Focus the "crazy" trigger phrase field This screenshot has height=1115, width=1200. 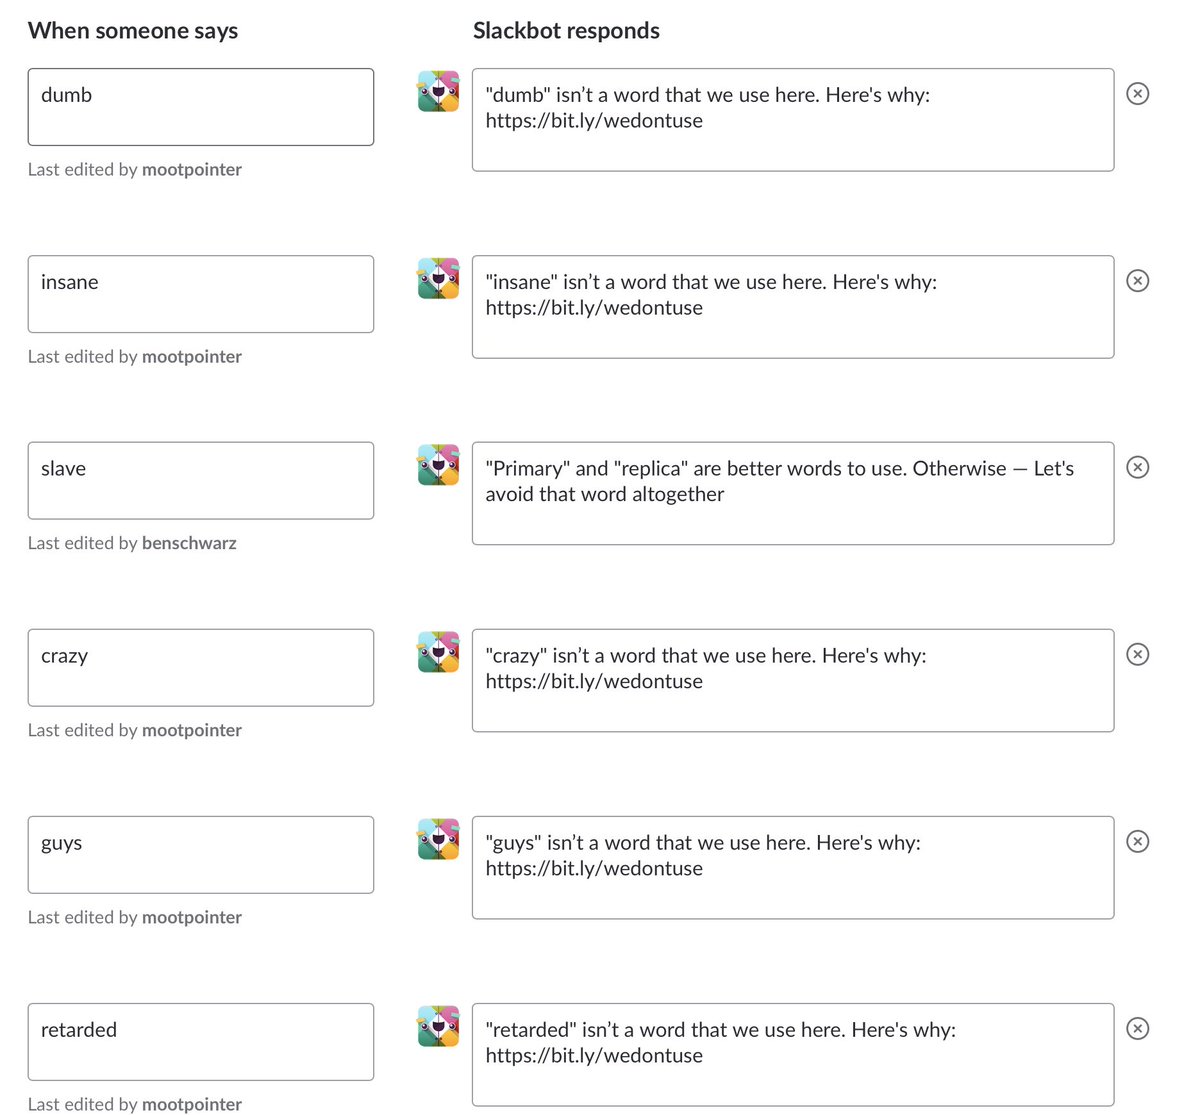click(200, 668)
